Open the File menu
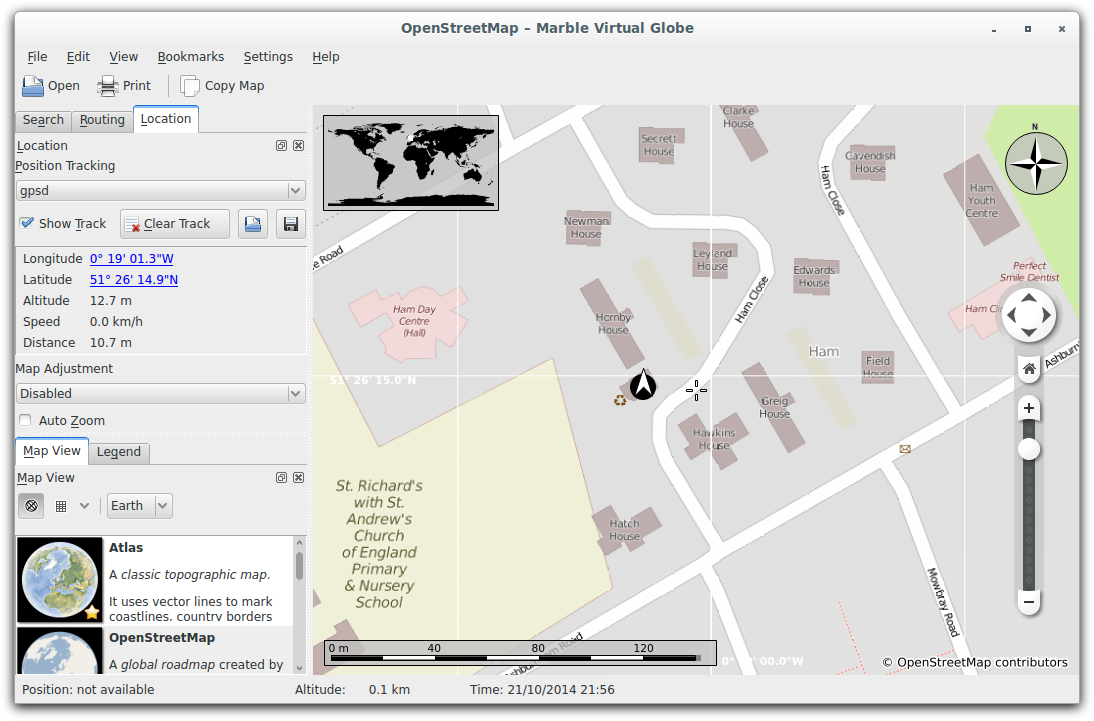 [37, 57]
